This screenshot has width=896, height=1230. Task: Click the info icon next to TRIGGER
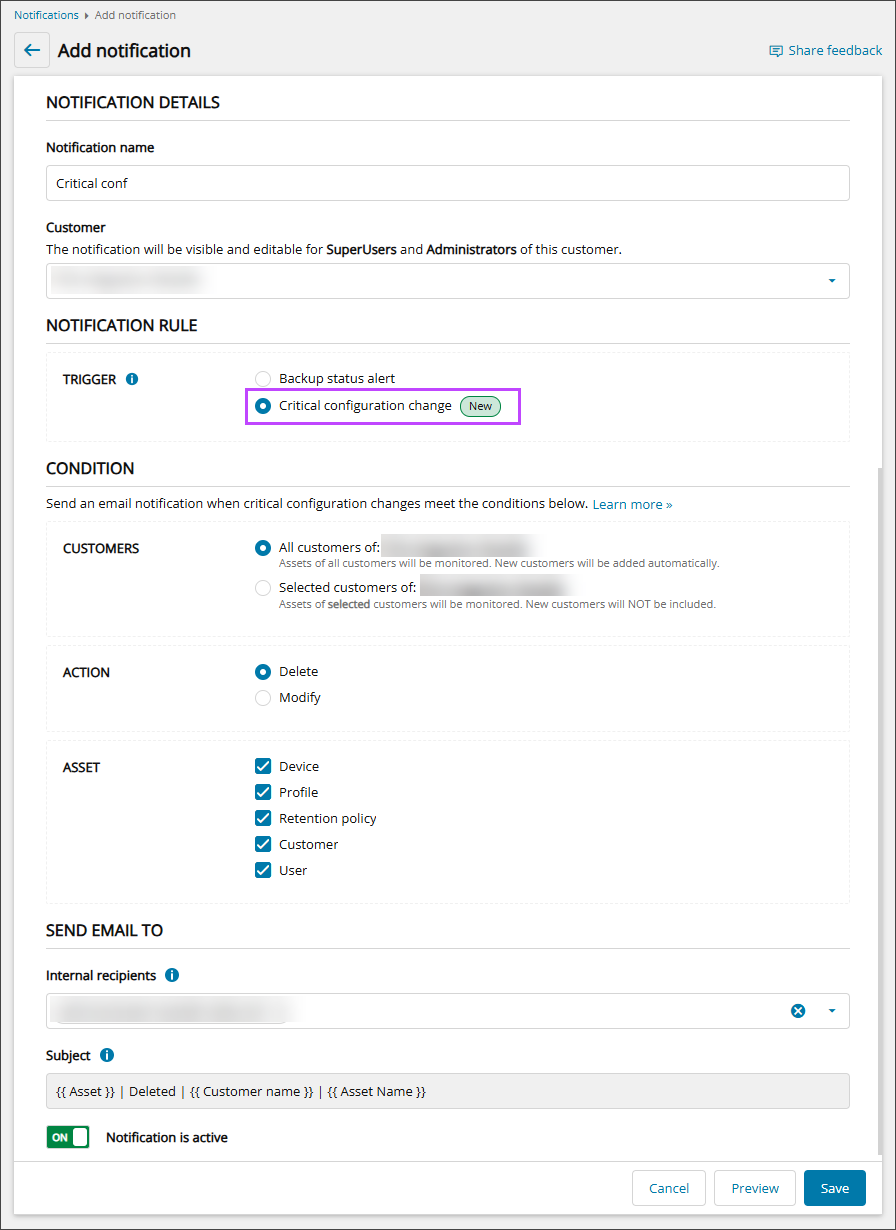pyautogui.click(x=132, y=379)
